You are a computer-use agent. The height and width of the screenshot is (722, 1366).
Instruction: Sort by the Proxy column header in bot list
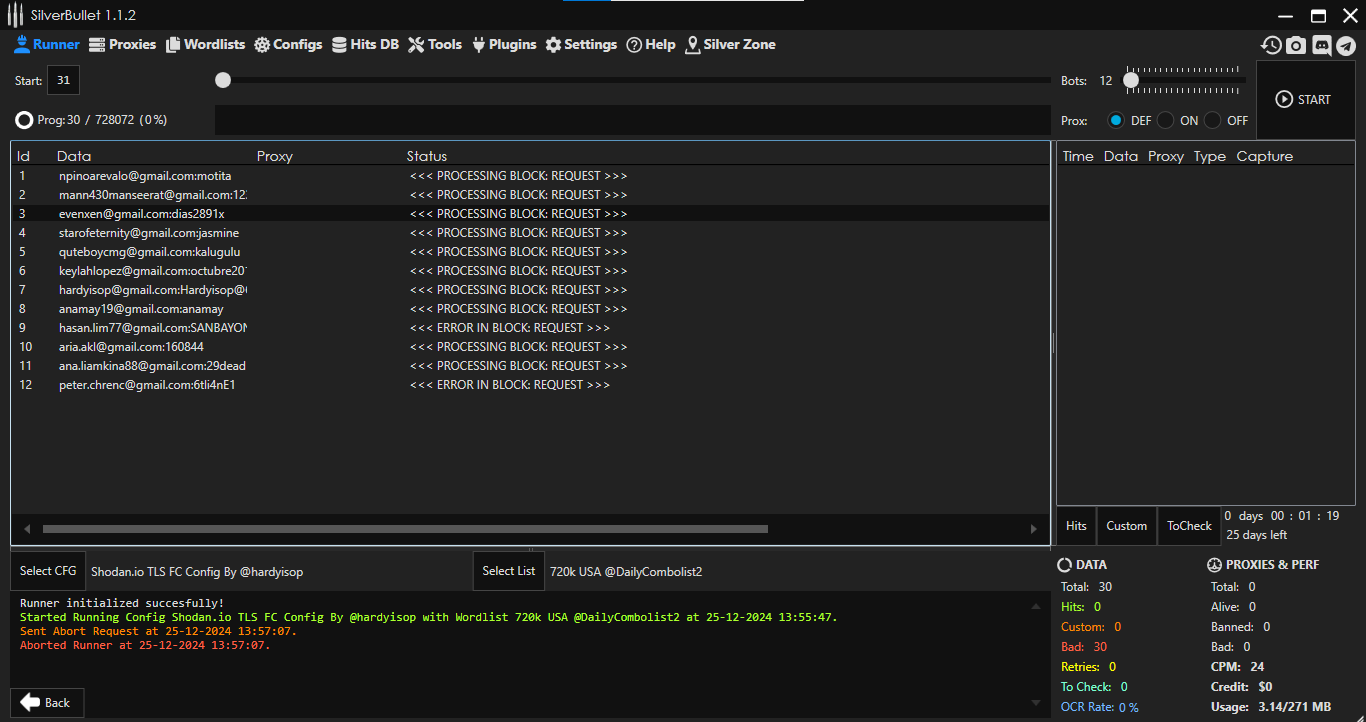(275, 156)
